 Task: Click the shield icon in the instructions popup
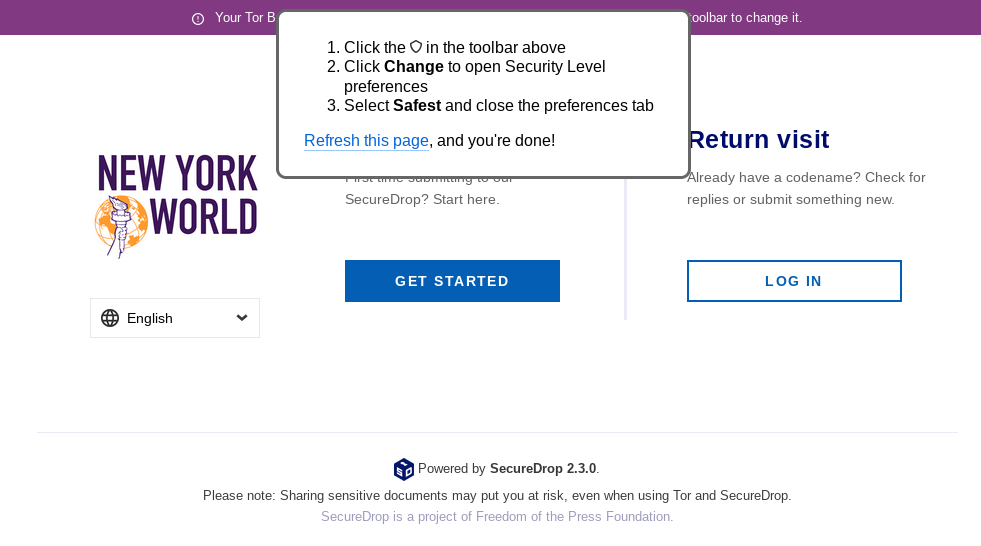coord(416,47)
